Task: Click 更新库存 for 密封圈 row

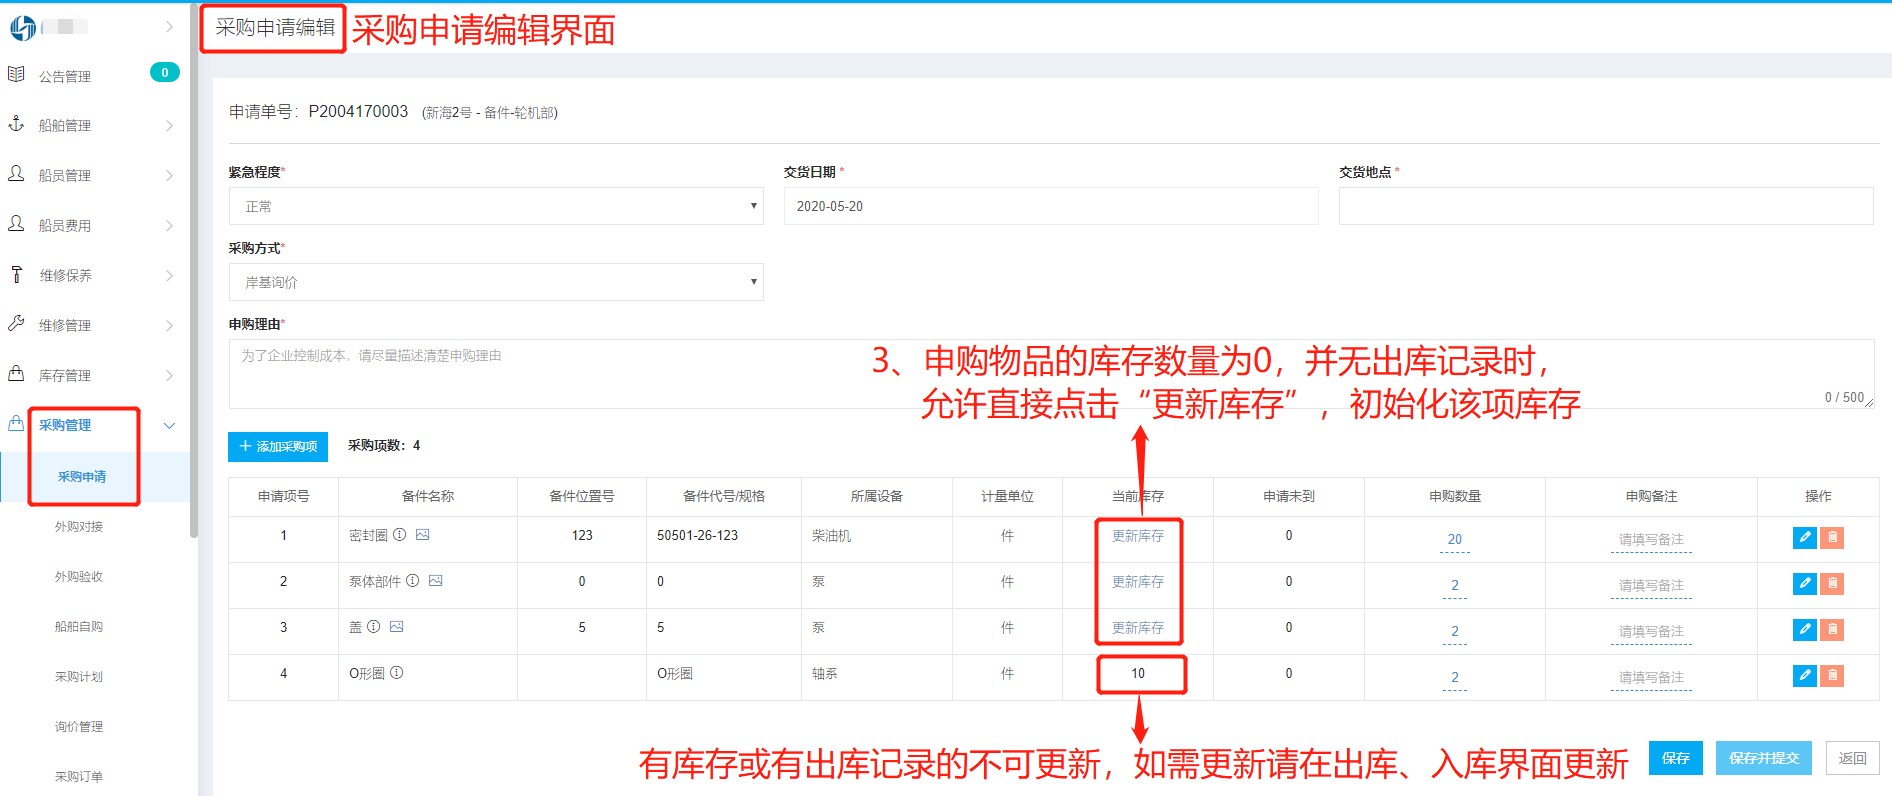Action: [x=1138, y=536]
